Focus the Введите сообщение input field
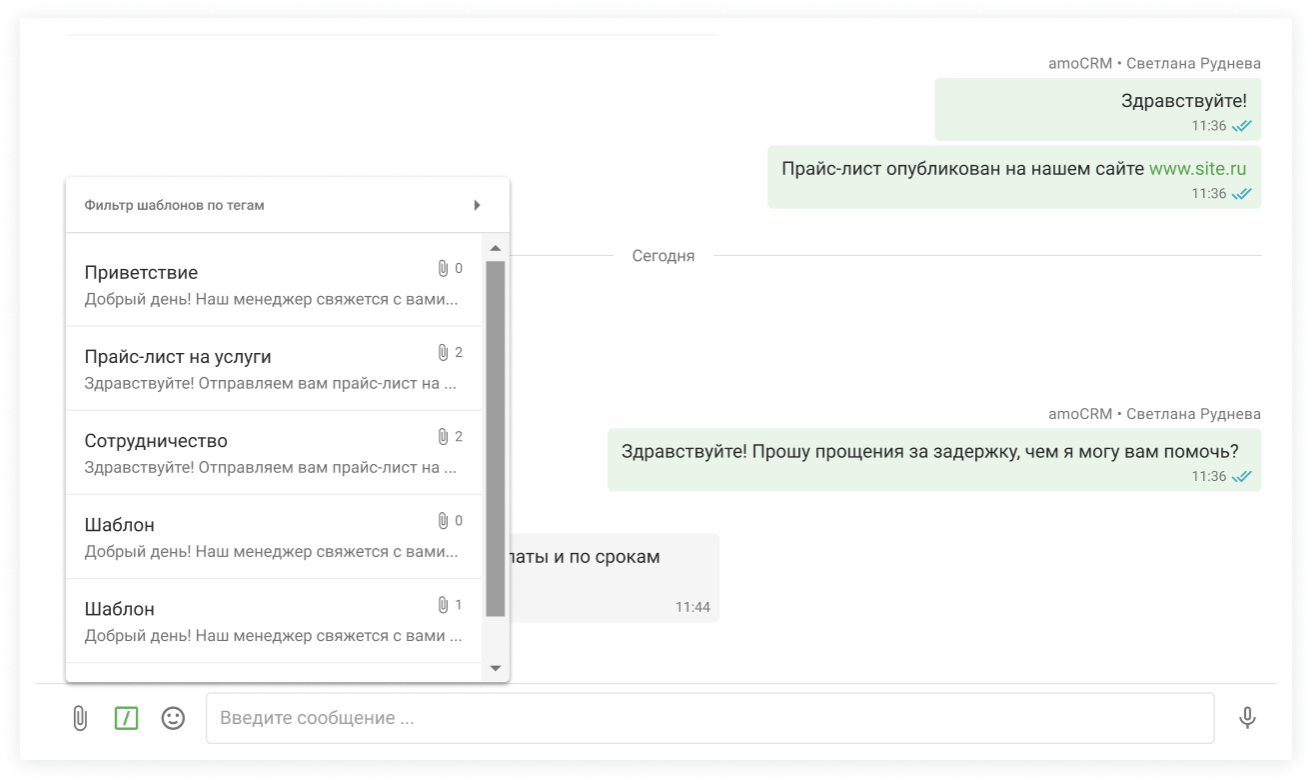 point(709,718)
